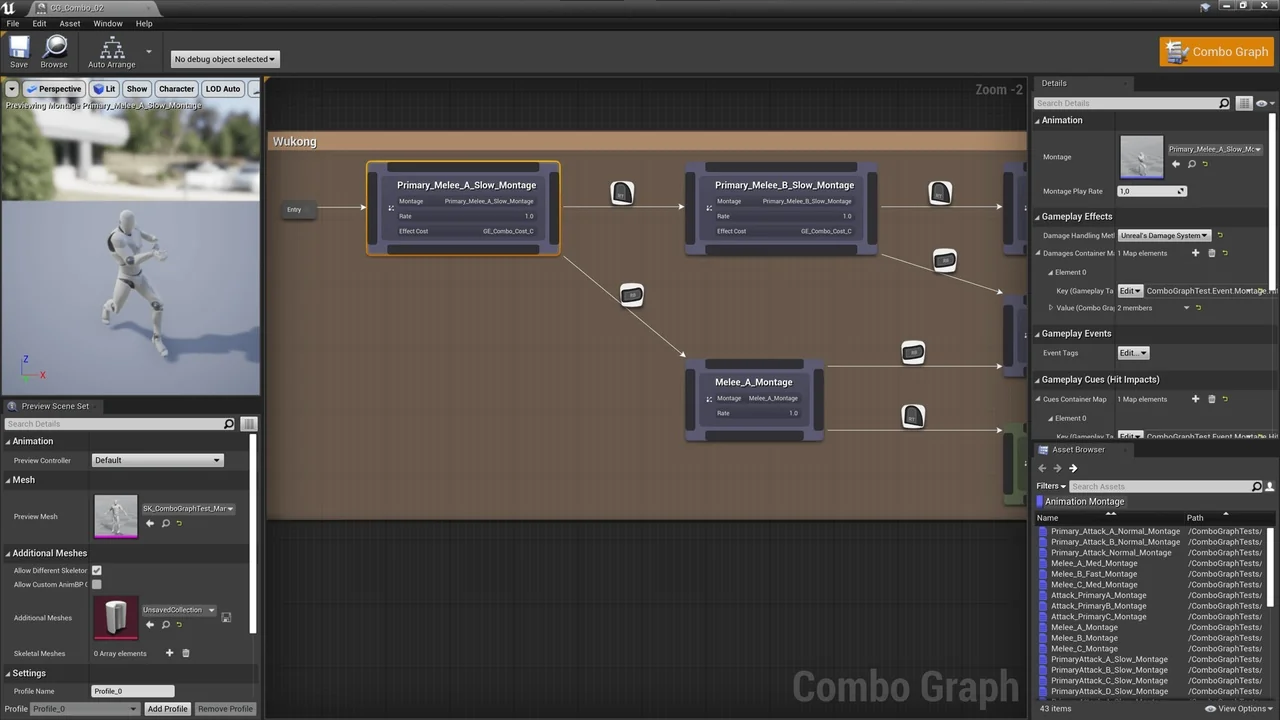The height and width of the screenshot is (720, 1280).
Task: Click the trash icon beside Cues Container Map
Action: (x=1211, y=399)
